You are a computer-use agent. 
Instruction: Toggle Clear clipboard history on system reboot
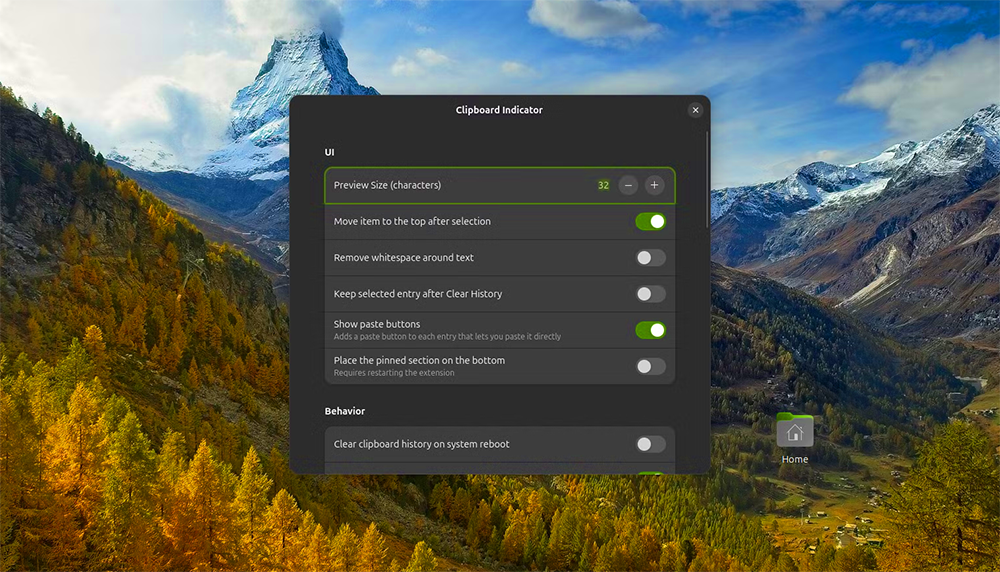point(651,444)
